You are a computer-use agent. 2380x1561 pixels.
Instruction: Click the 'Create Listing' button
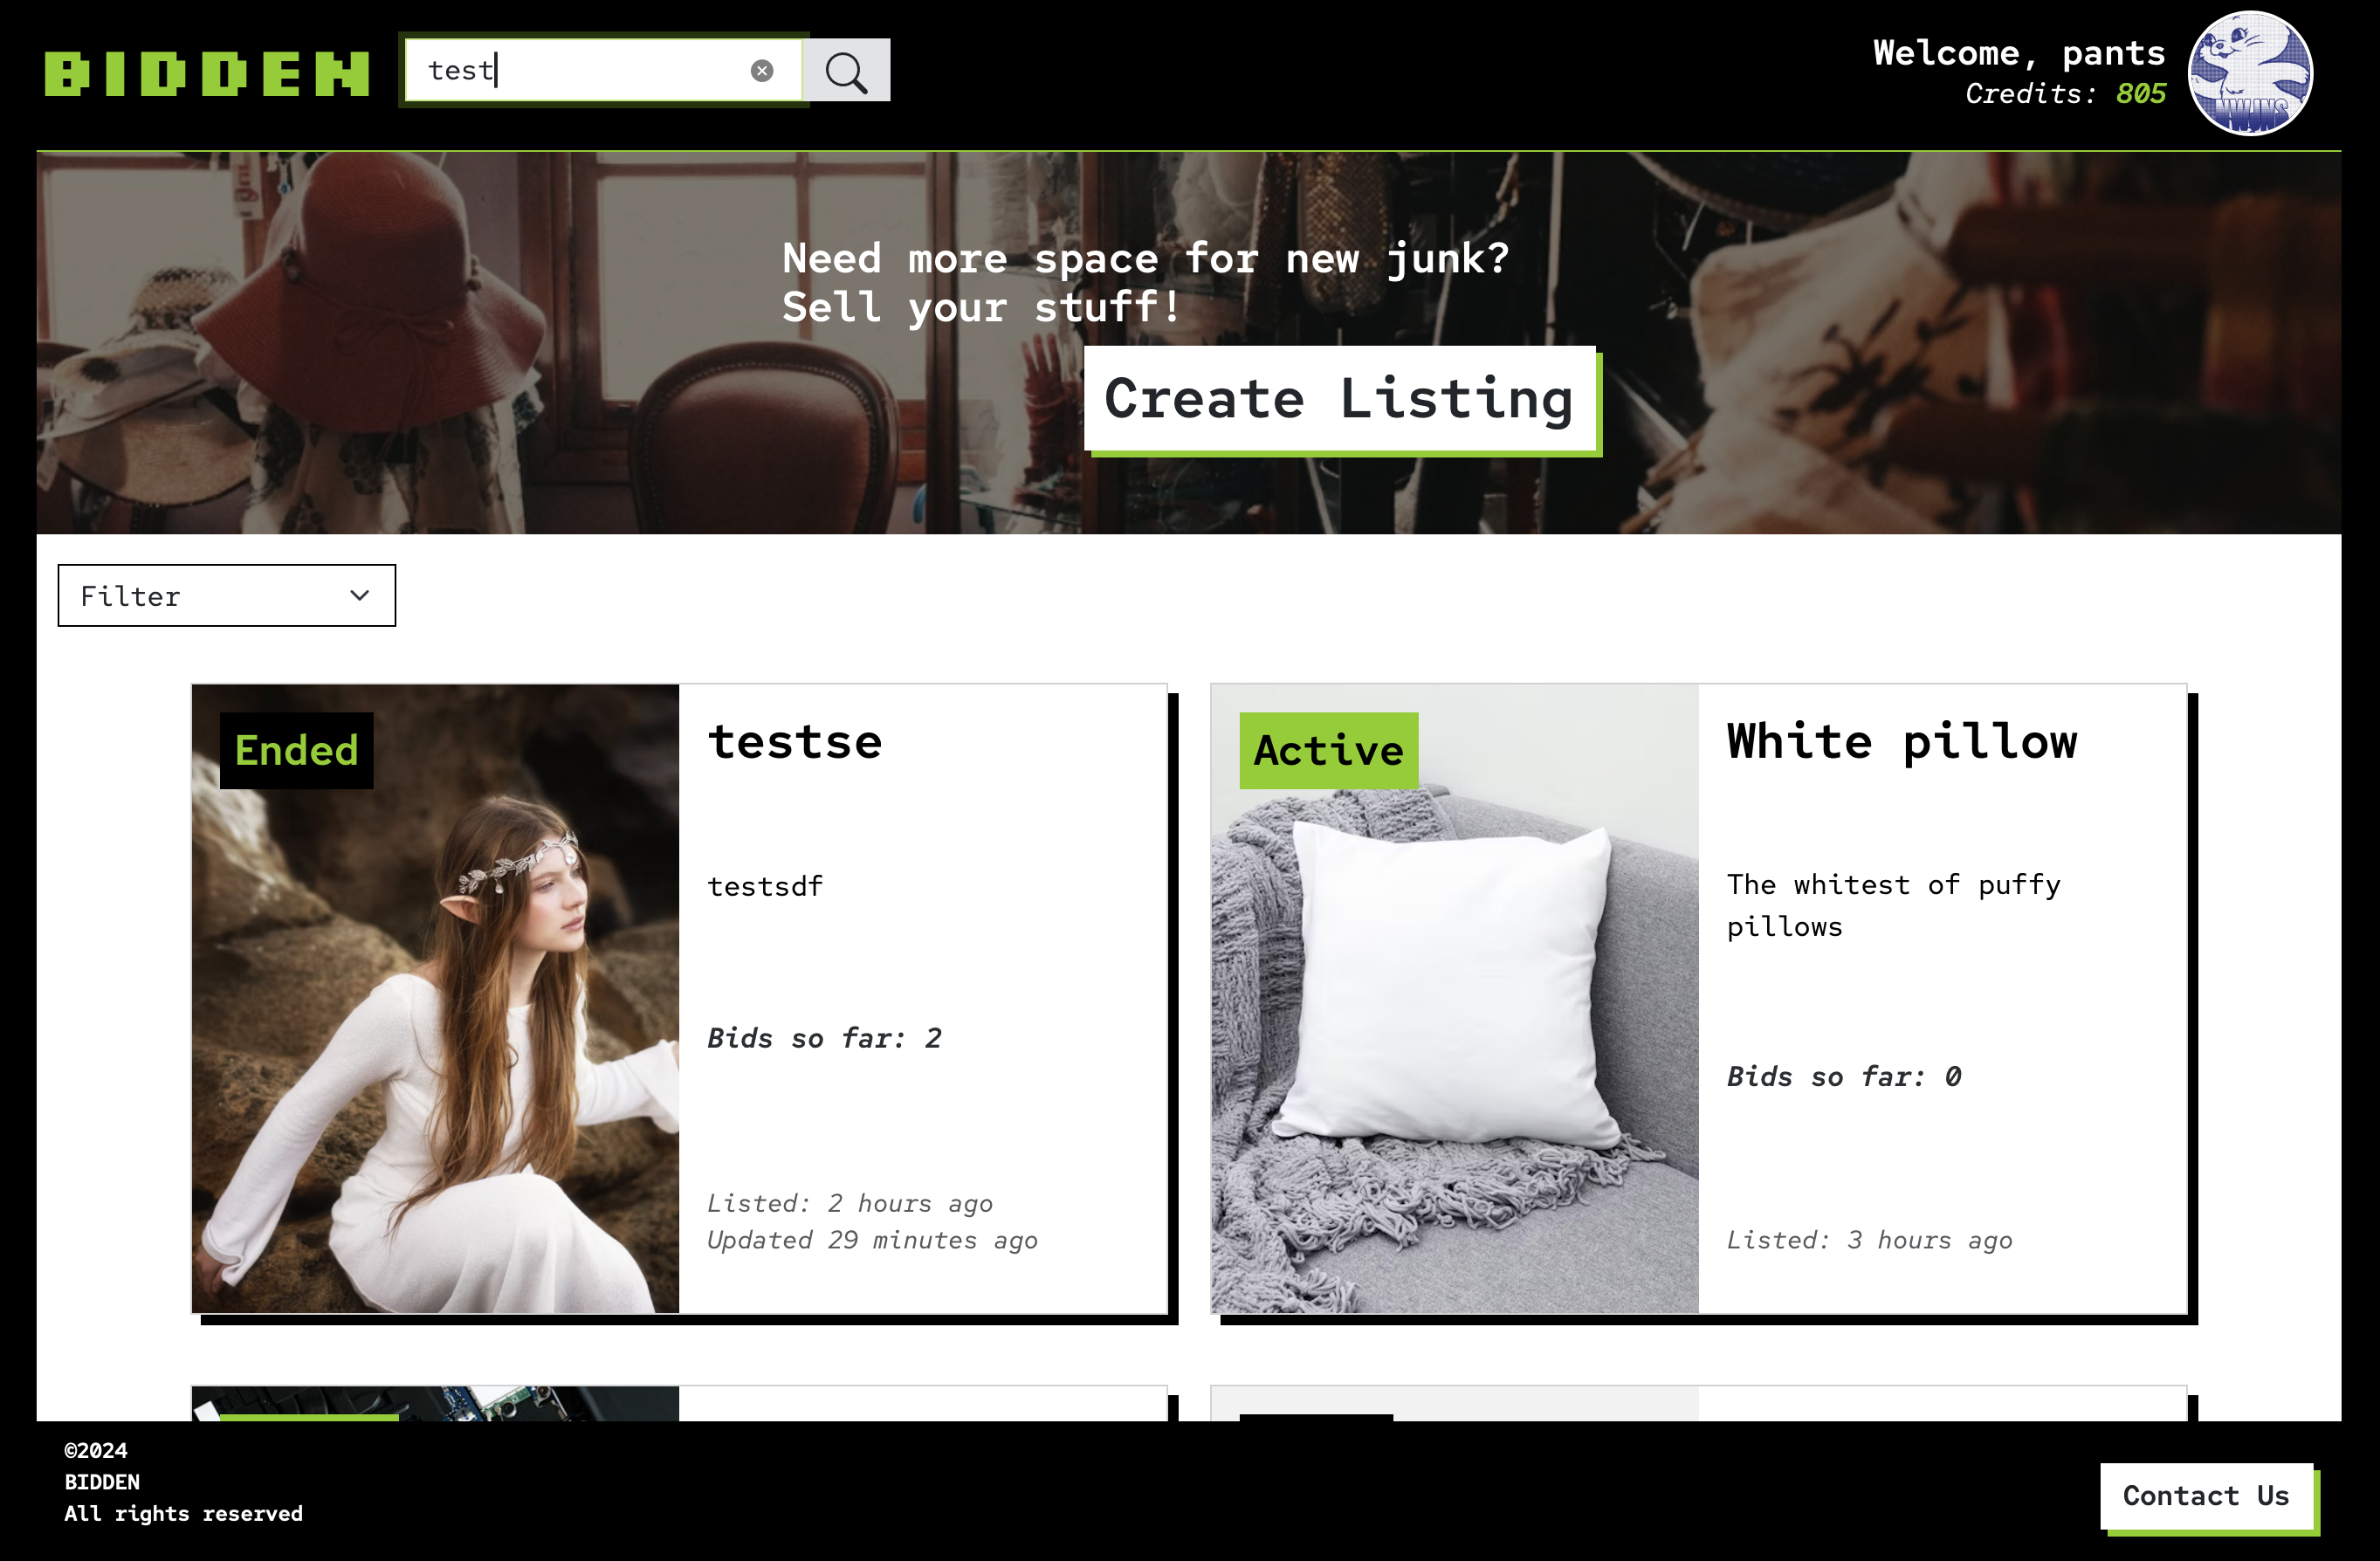tap(1342, 399)
